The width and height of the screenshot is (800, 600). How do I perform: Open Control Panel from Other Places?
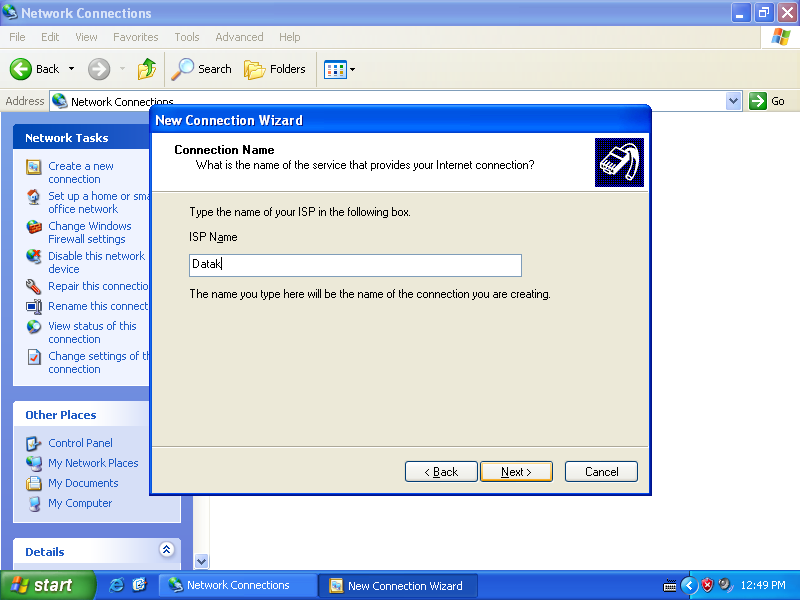point(80,443)
